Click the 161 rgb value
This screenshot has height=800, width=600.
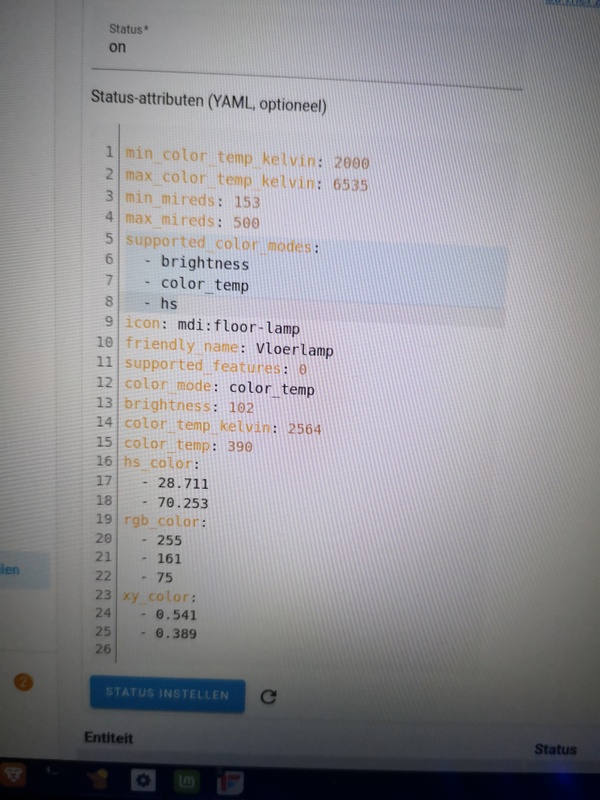tap(169, 558)
